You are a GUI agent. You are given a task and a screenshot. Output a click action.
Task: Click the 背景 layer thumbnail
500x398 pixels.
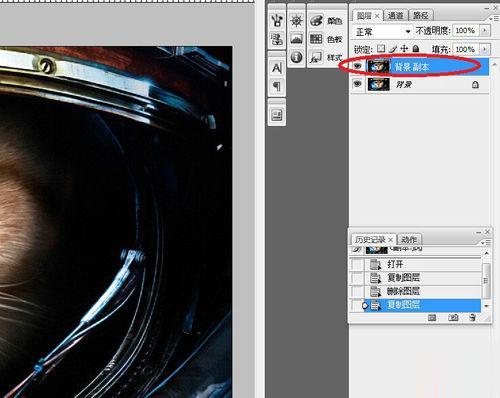(378, 84)
